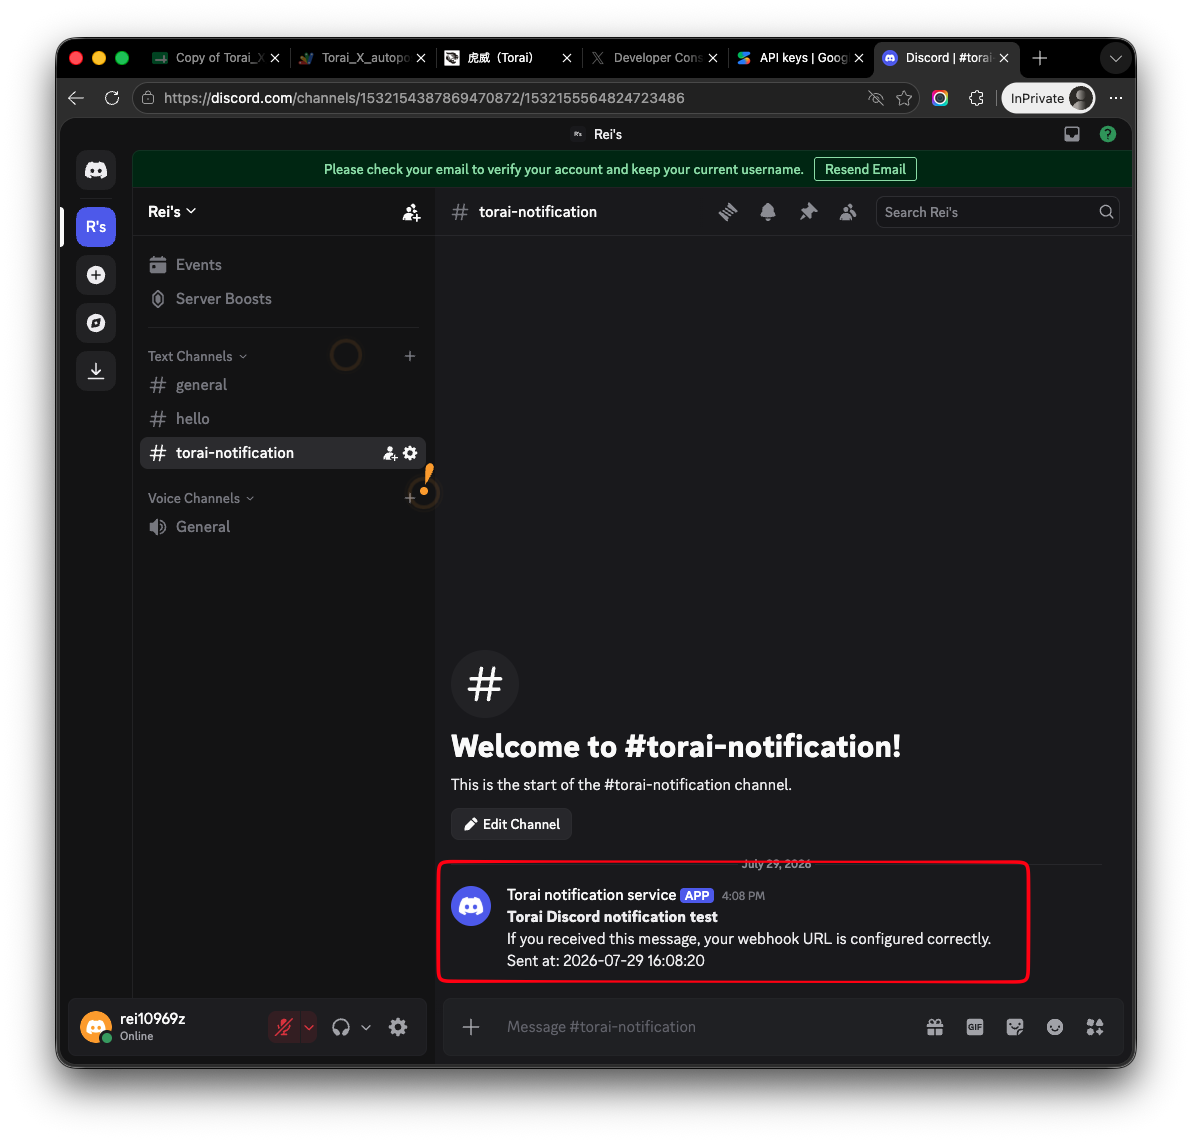
Task: Add a server with plus icon
Action: point(96,275)
